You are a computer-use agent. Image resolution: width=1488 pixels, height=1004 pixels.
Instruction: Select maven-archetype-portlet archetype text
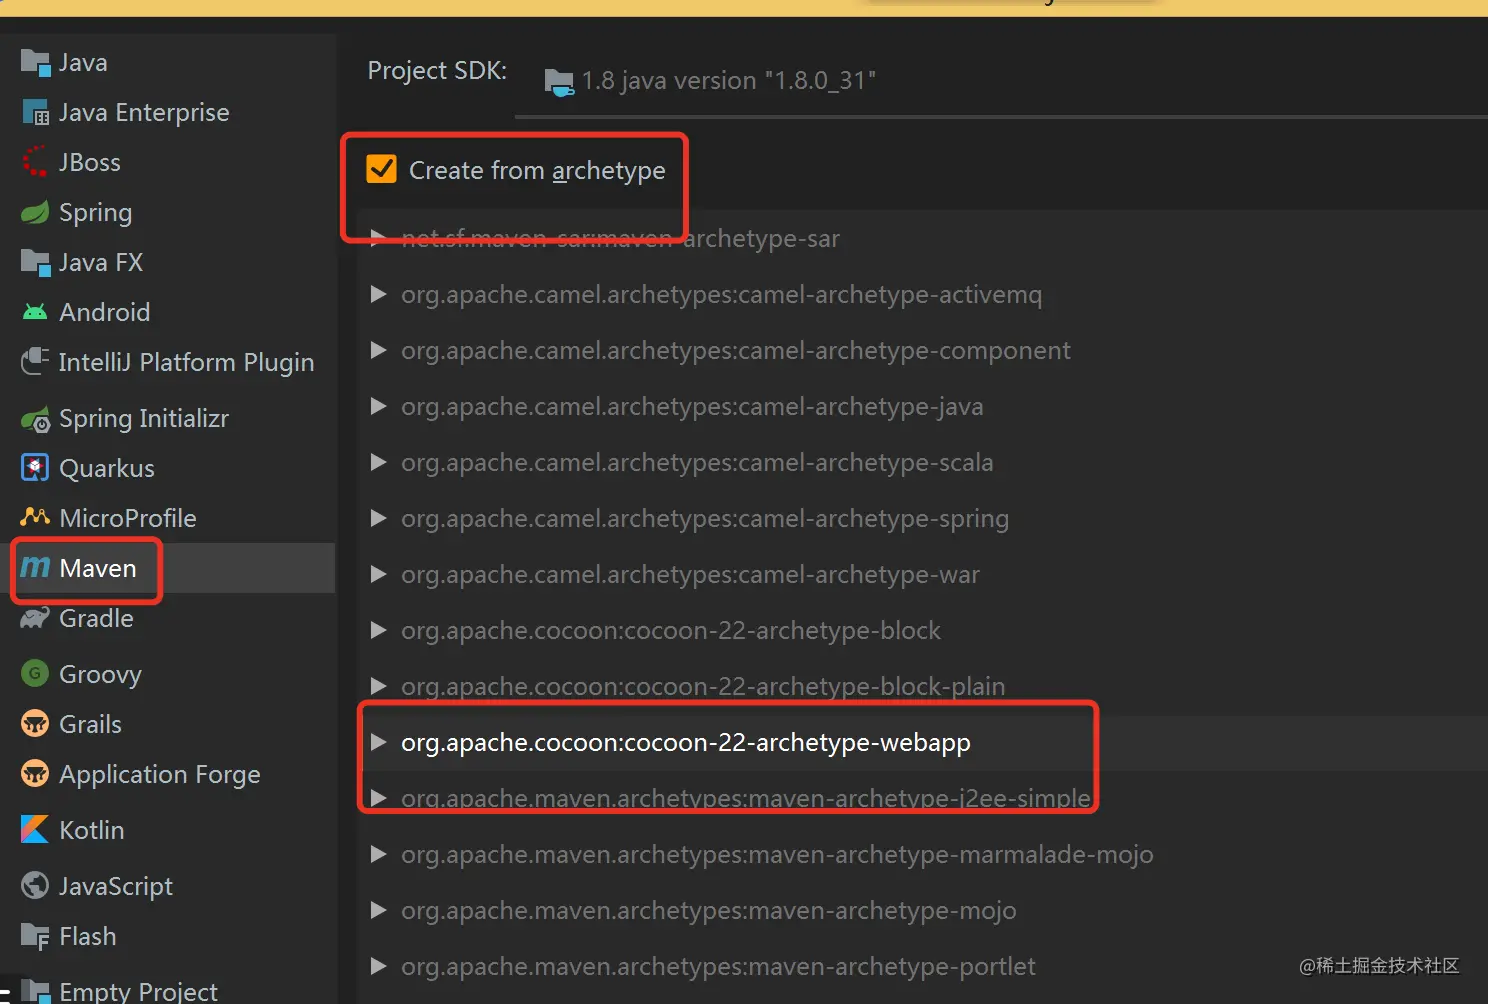pyautogui.click(x=718, y=967)
